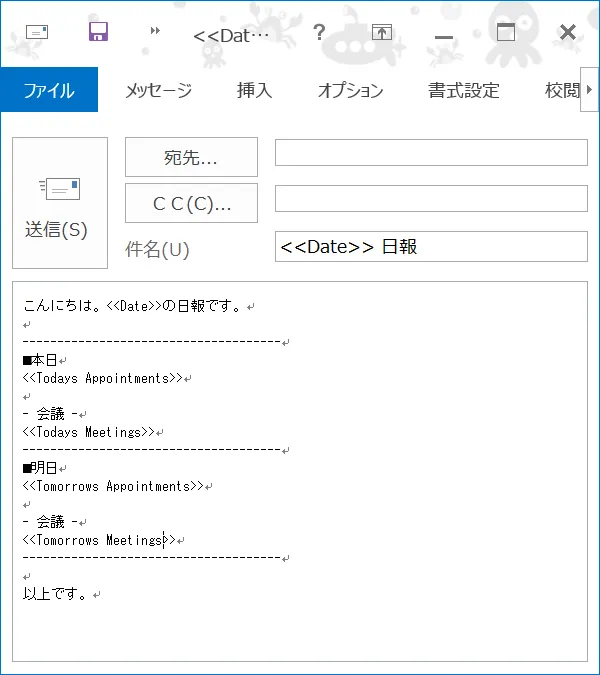Switch to the メッセージ tab
600x675 pixels.
pos(158,90)
